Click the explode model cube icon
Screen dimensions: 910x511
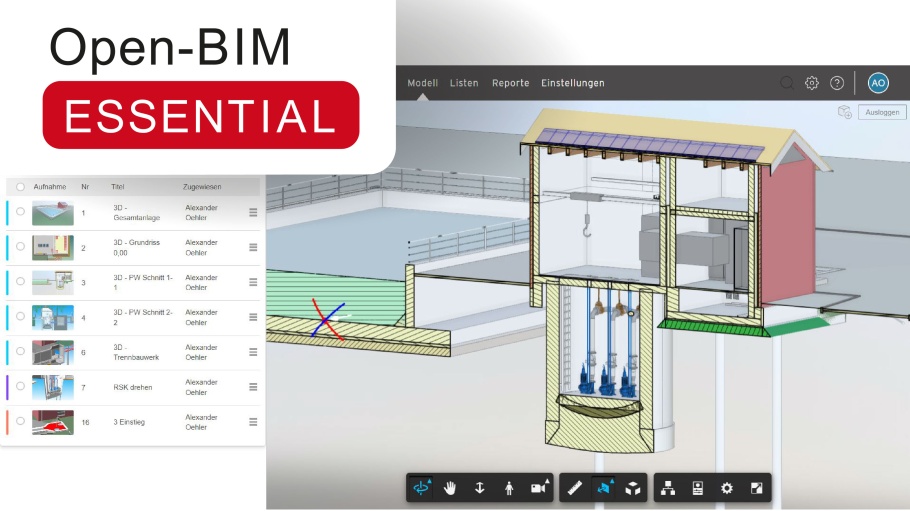click(633, 488)
